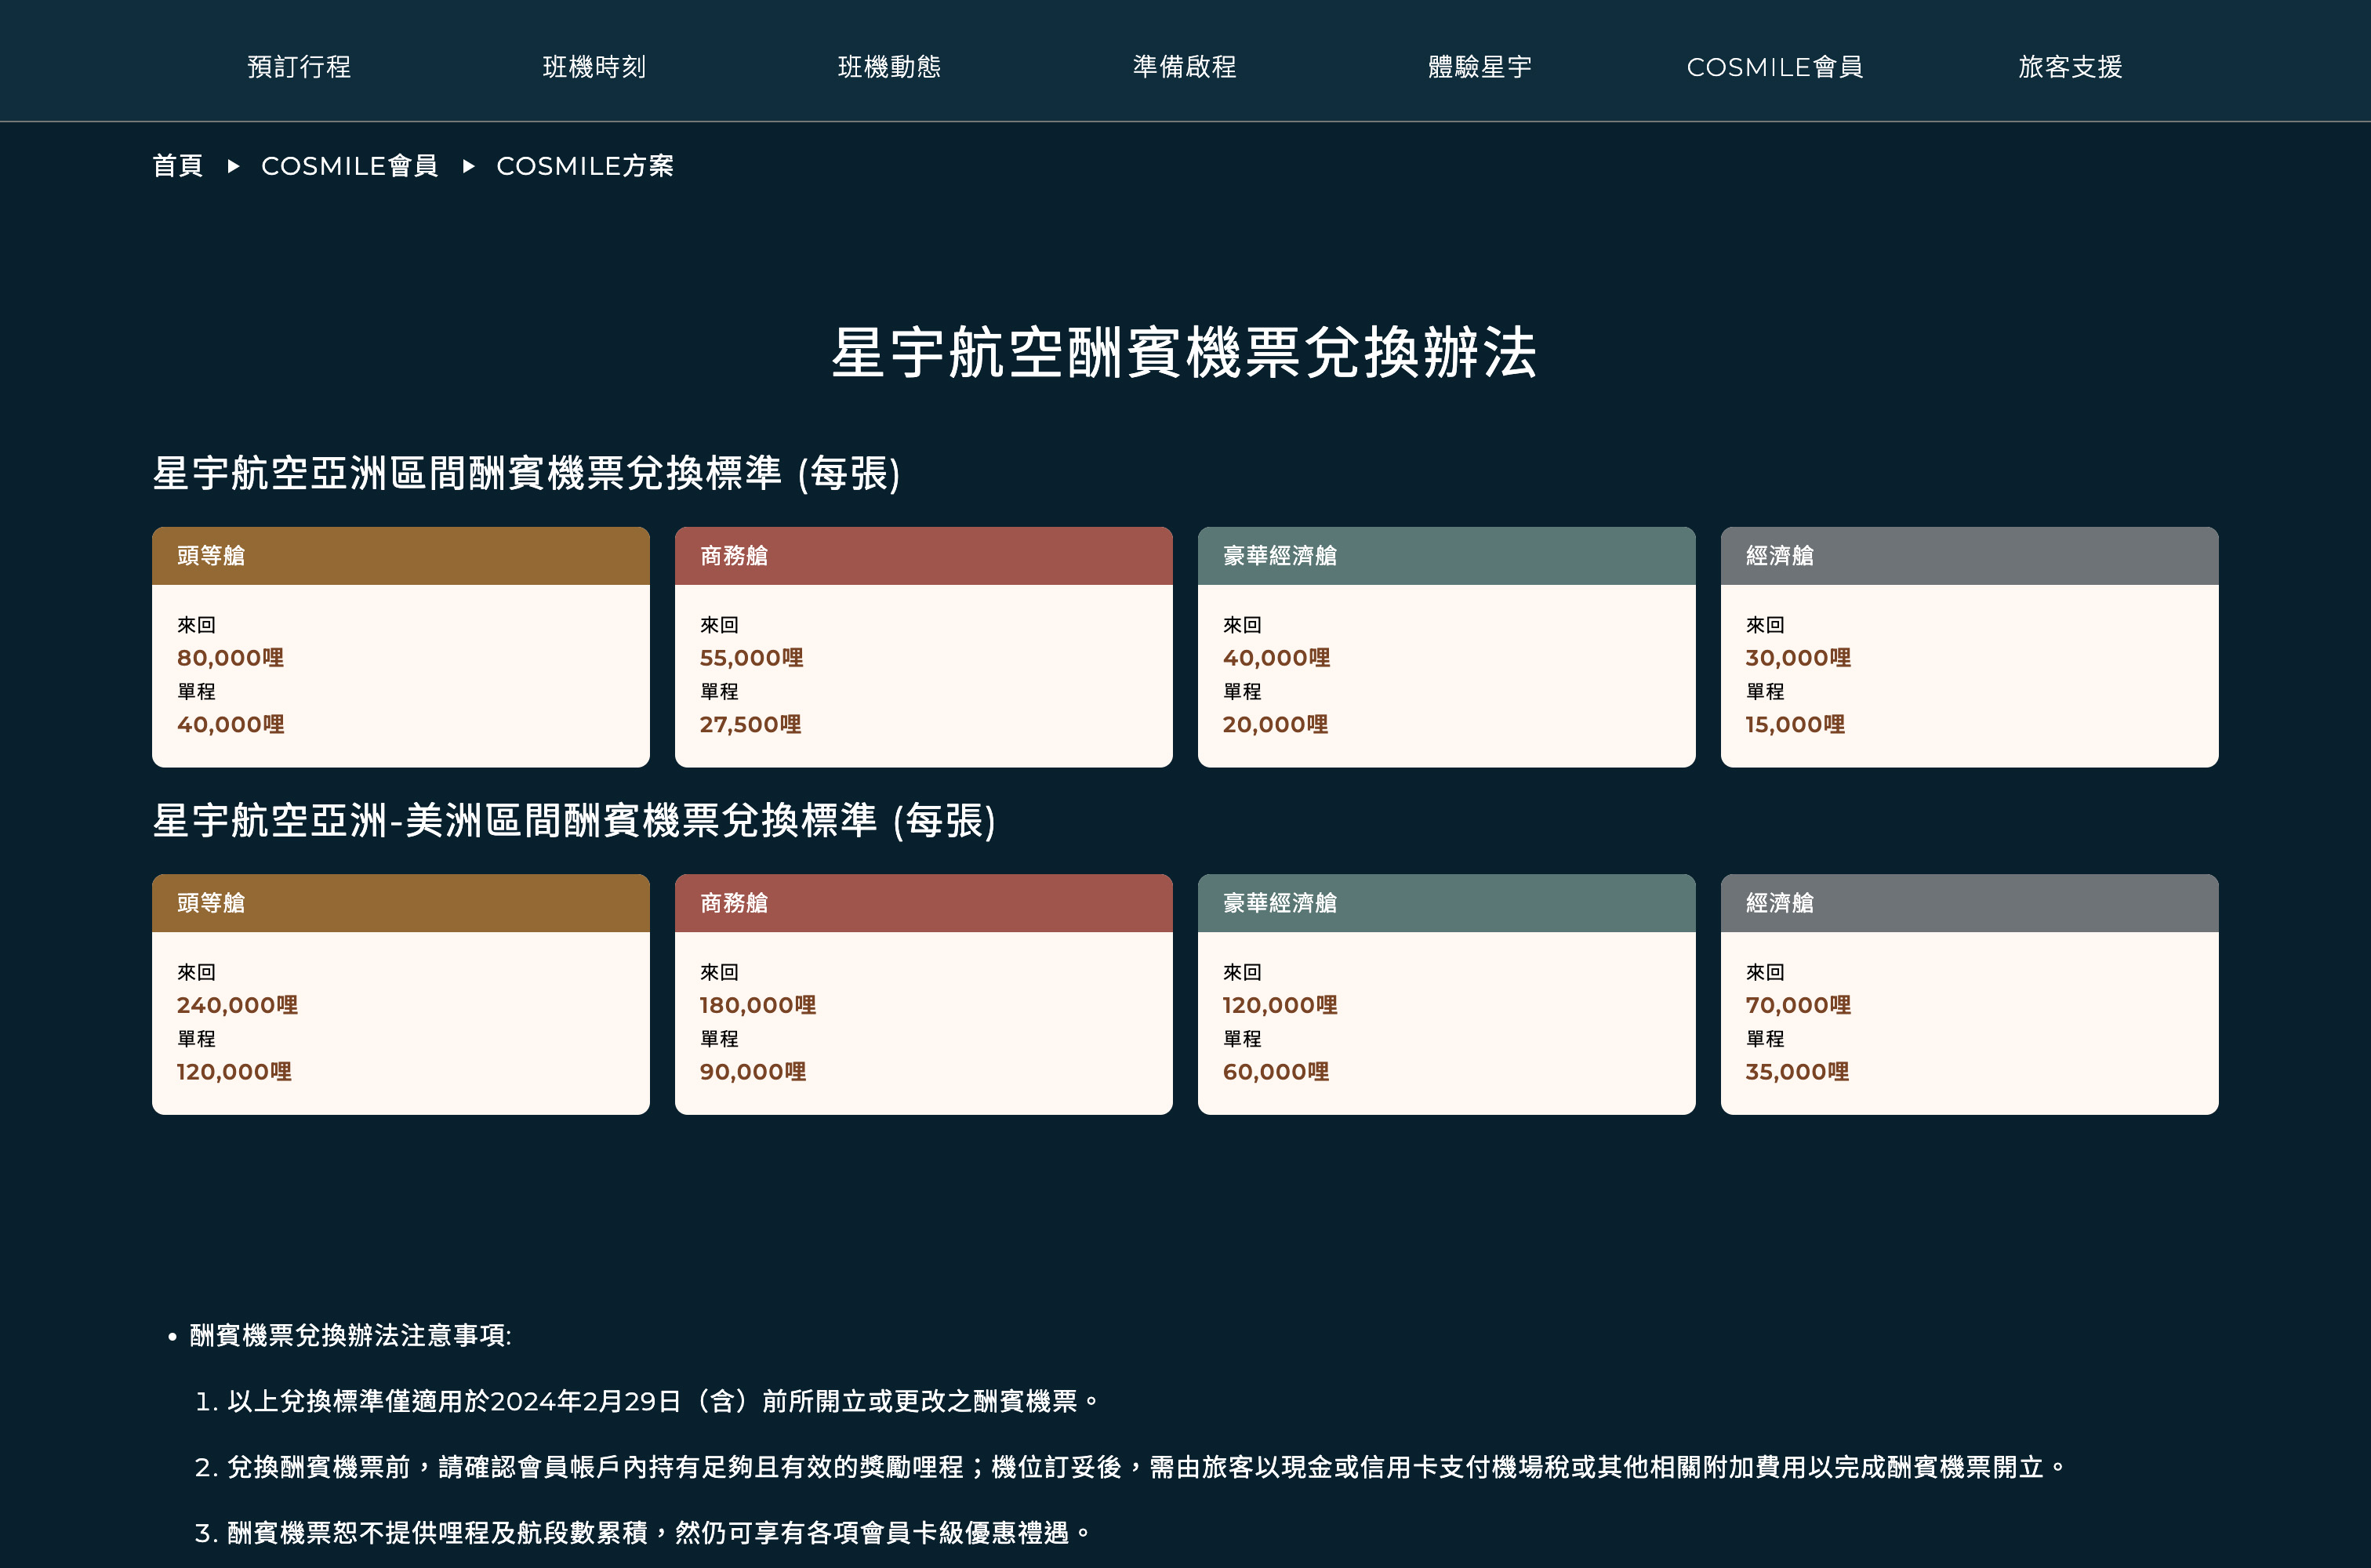Click the 35,000哩 value
The image size is (2371, 1568).
click(1798, 1071)
